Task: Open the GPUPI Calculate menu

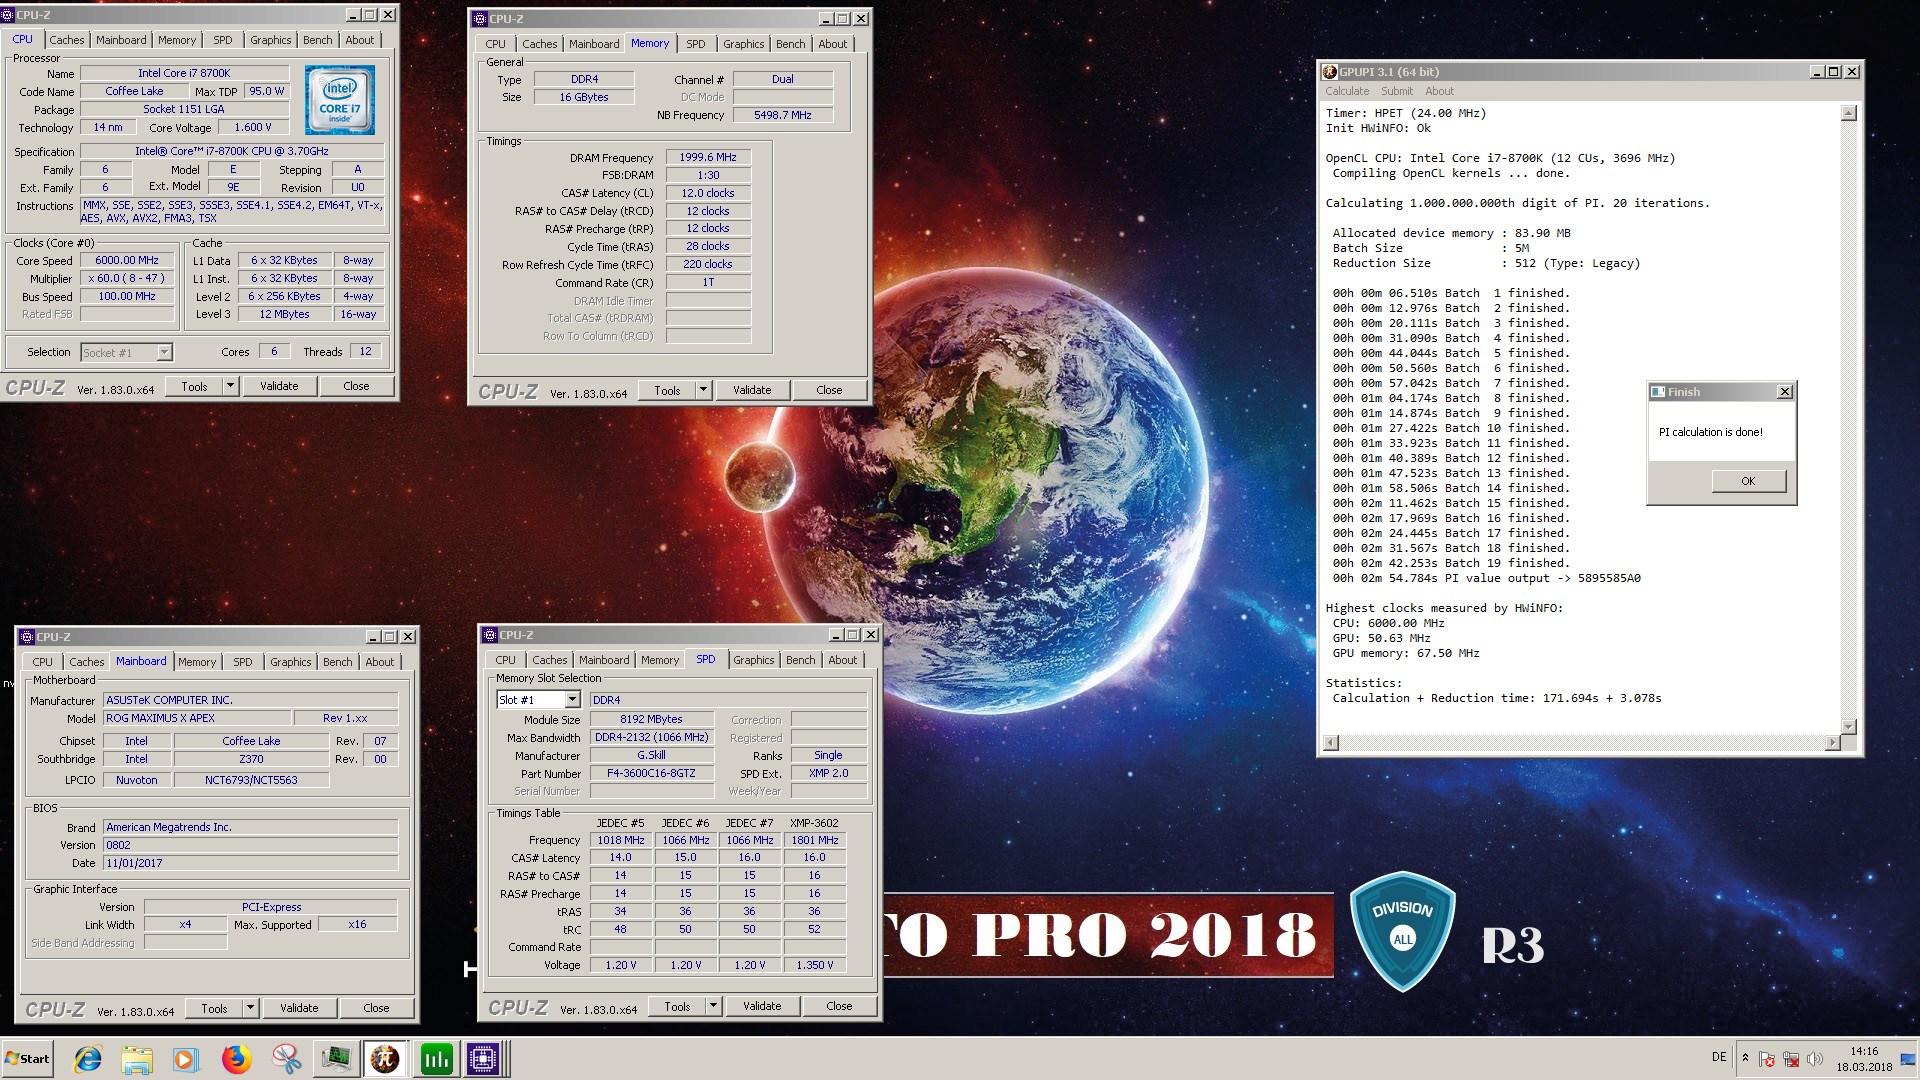Action: pos(1347,91)
